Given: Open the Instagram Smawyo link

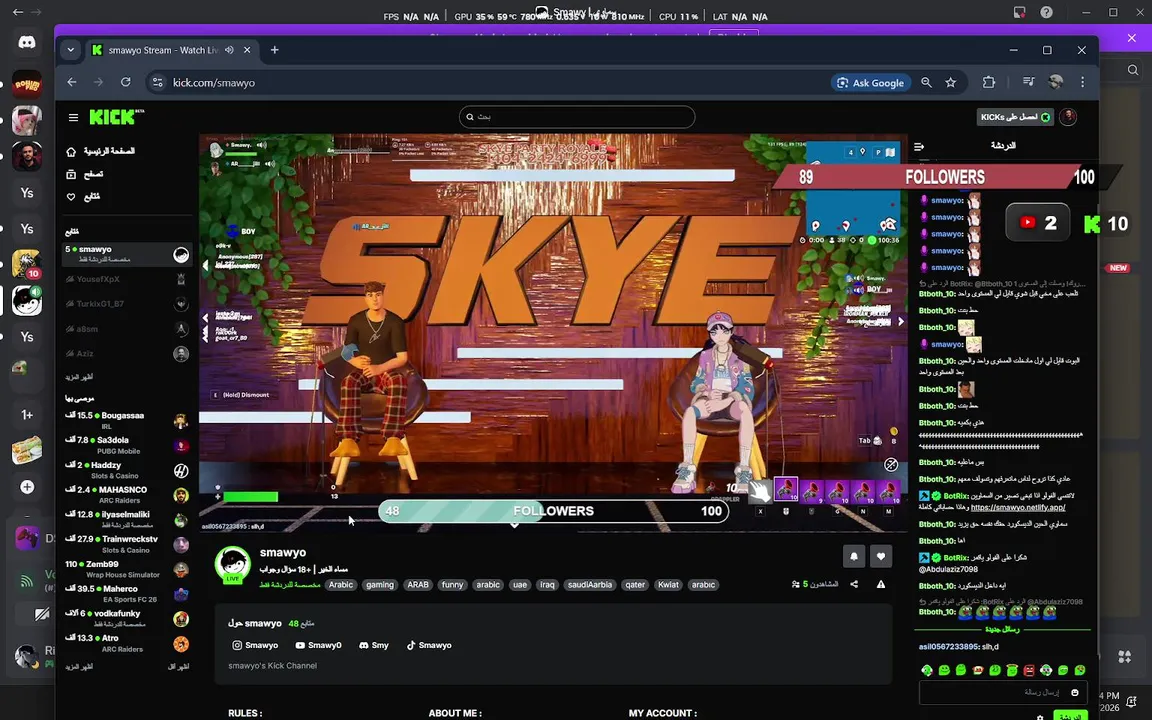Looking at the screenshot, I should [x=255, y=645].
